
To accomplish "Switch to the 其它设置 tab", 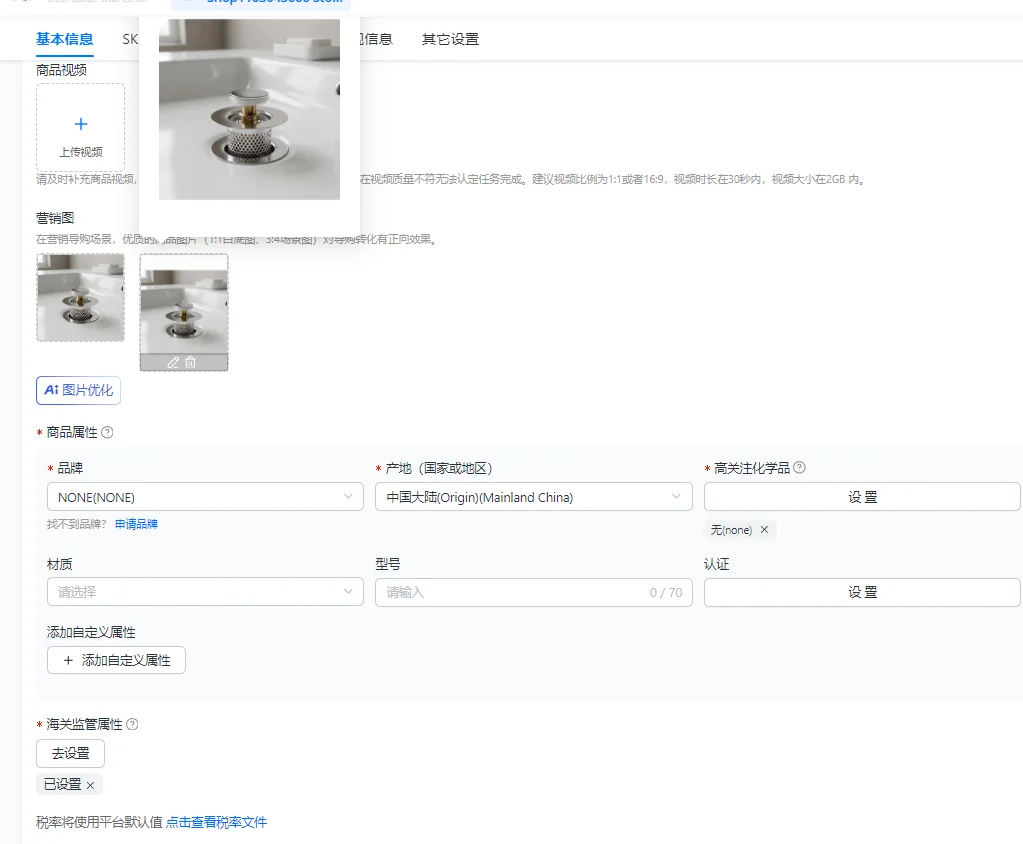I will 450,39.
